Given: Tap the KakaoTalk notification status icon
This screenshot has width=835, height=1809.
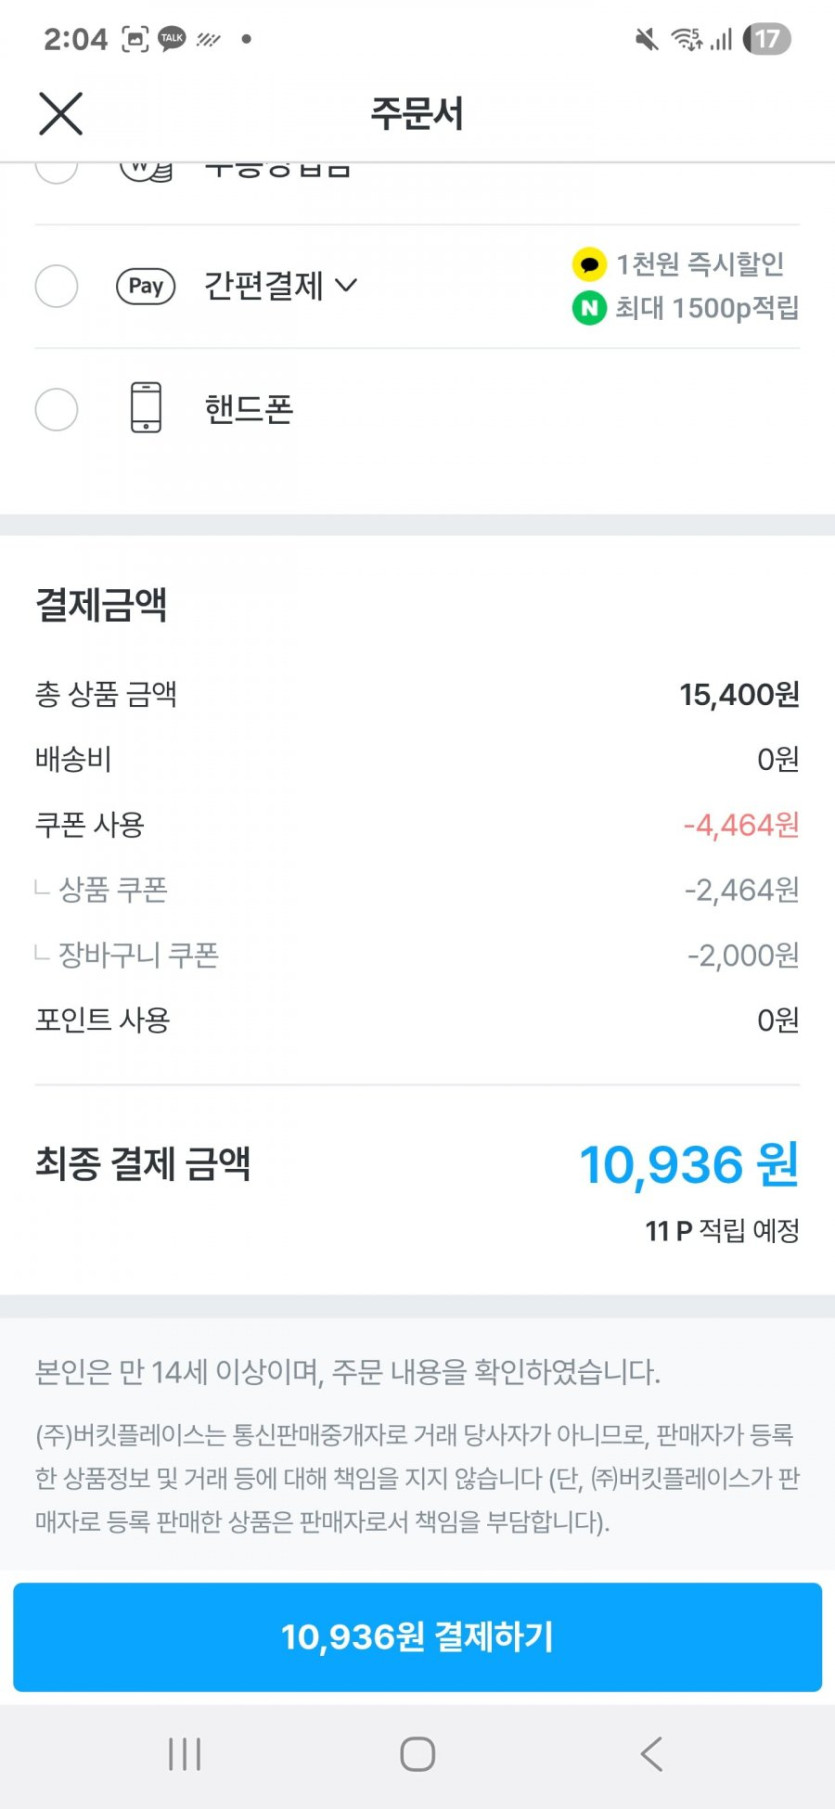Looking at the screenshot, I should [x=172, y=39].
